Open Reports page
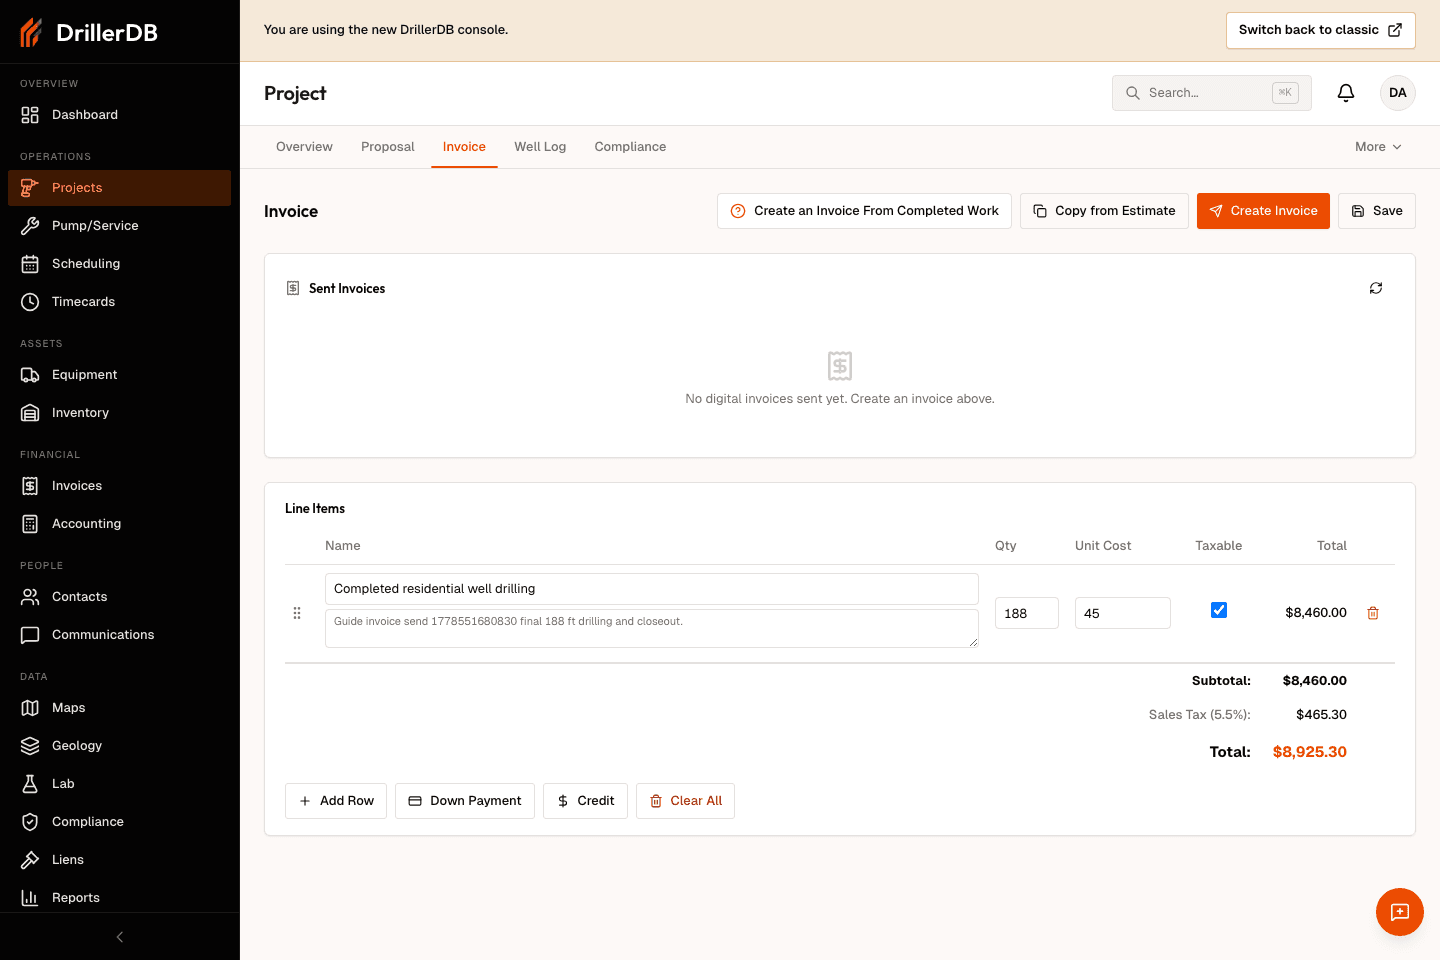Viewport: 1440px width, 960px height. (119, 898)
